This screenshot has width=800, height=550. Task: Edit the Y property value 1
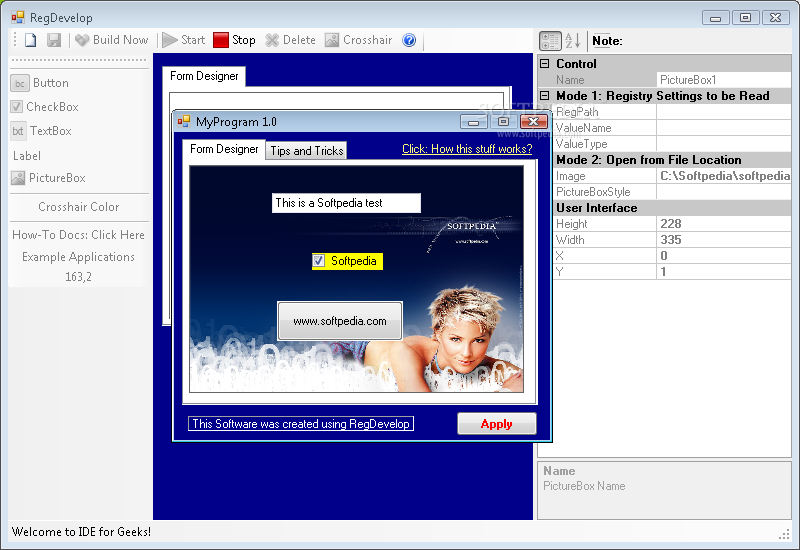723,272
